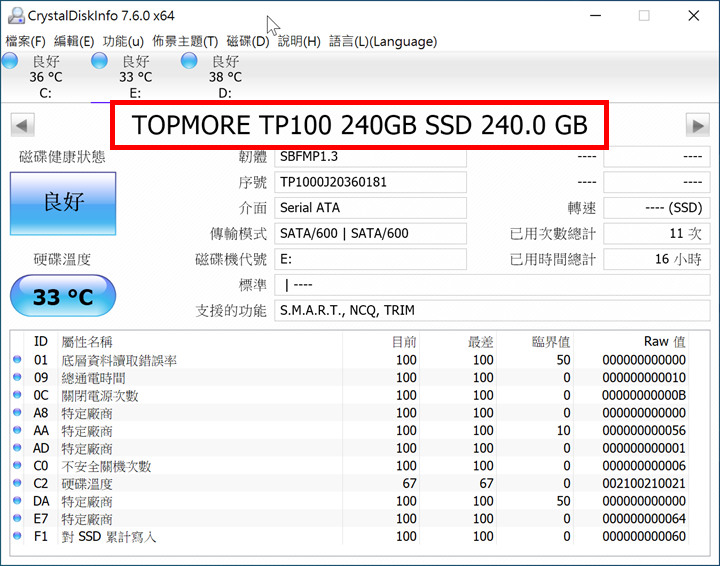
Task: Open the 佈景主題(T) menu
Action: pyautogui.click(x=185, y=41)
